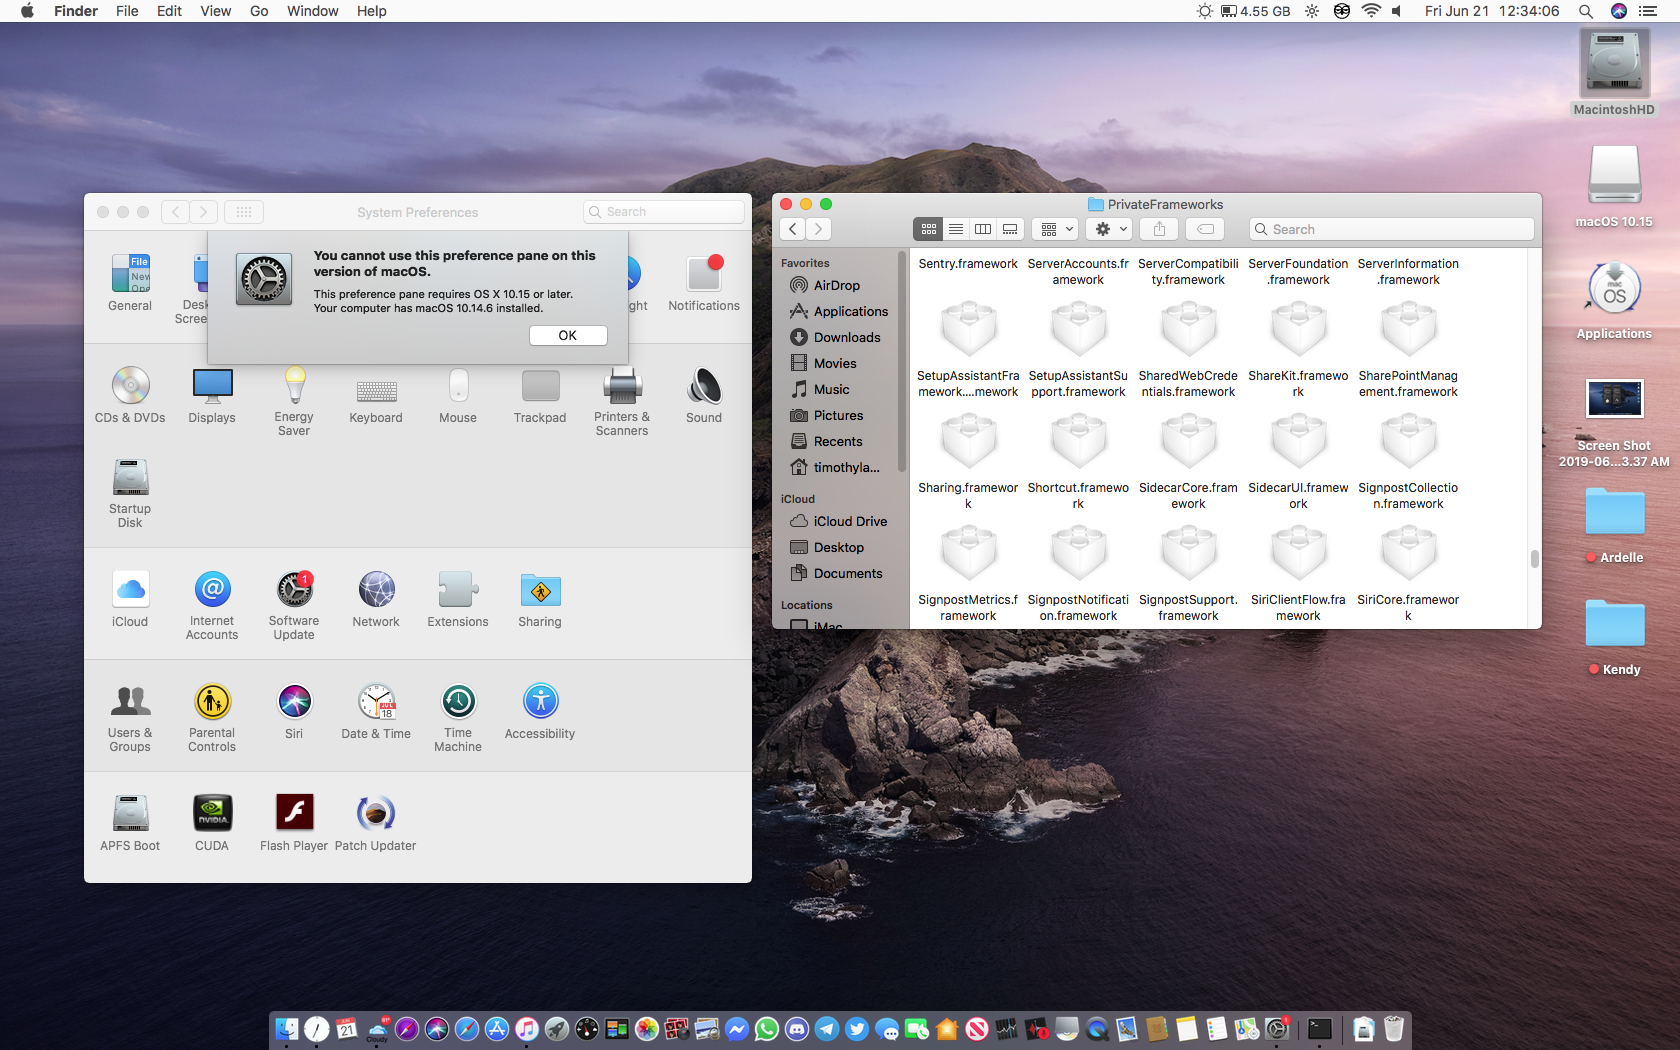Open Terminal from the Dock
Screen dimensions: 1680x1050
coord(1320,1028)
